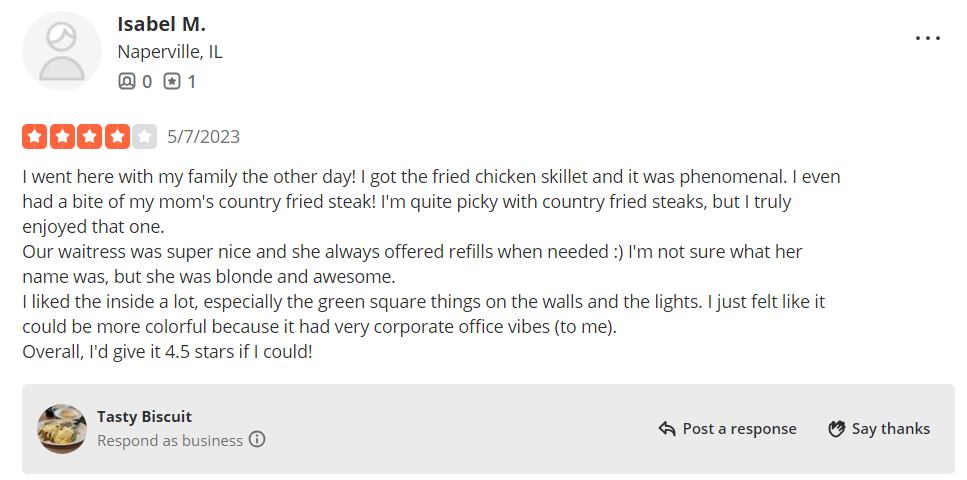This screenshot has height=480, width=967.
Task: Click the Naperville, IL location text
Action: click(170, 51)
